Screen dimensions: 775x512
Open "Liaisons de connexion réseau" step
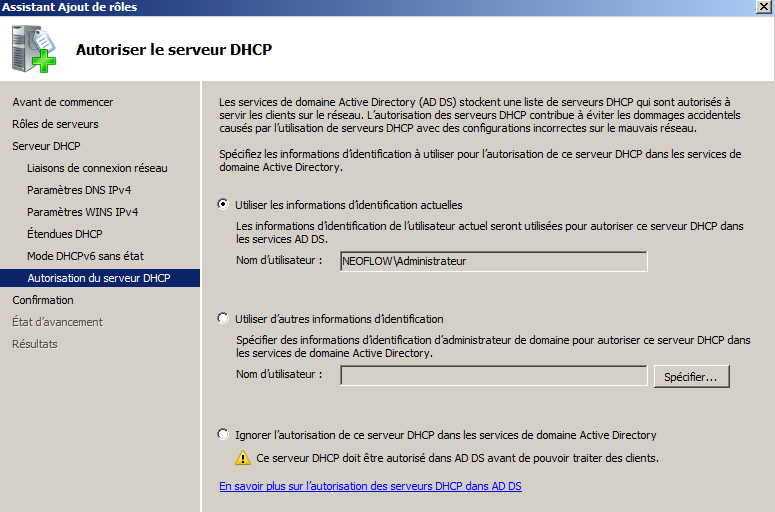click(97, 168)
